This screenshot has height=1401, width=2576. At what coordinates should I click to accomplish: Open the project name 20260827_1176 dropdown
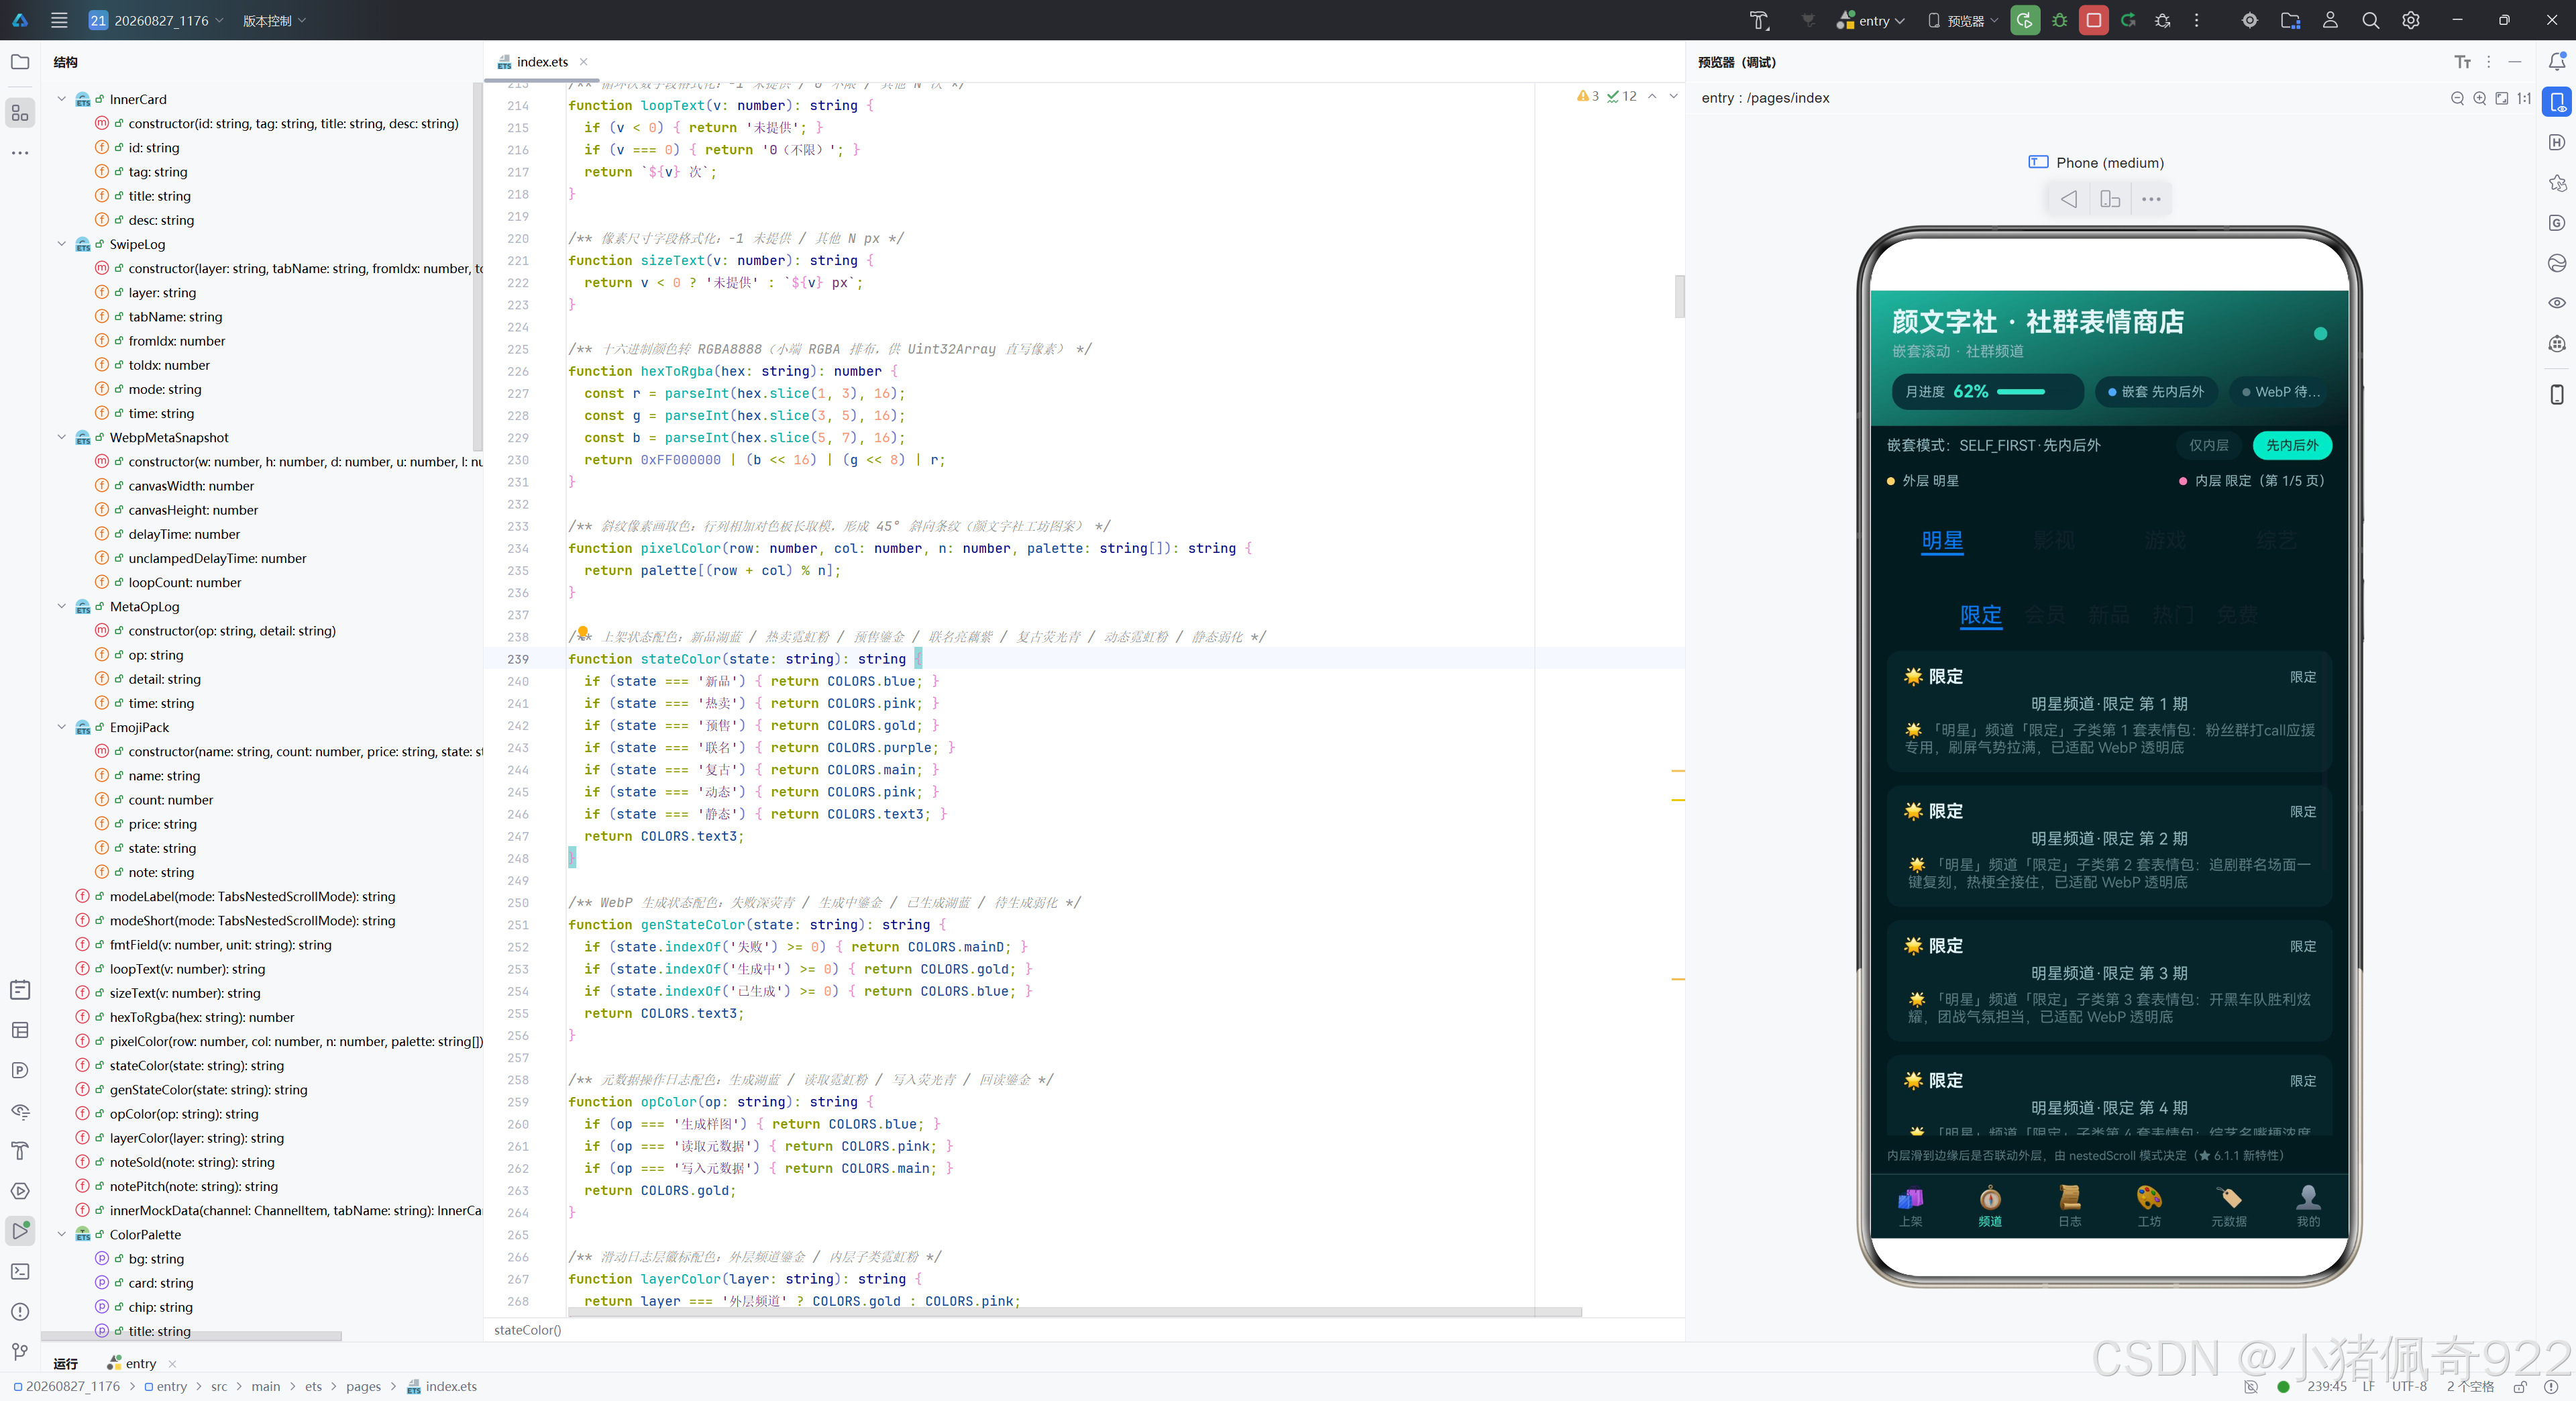point(156,20)
